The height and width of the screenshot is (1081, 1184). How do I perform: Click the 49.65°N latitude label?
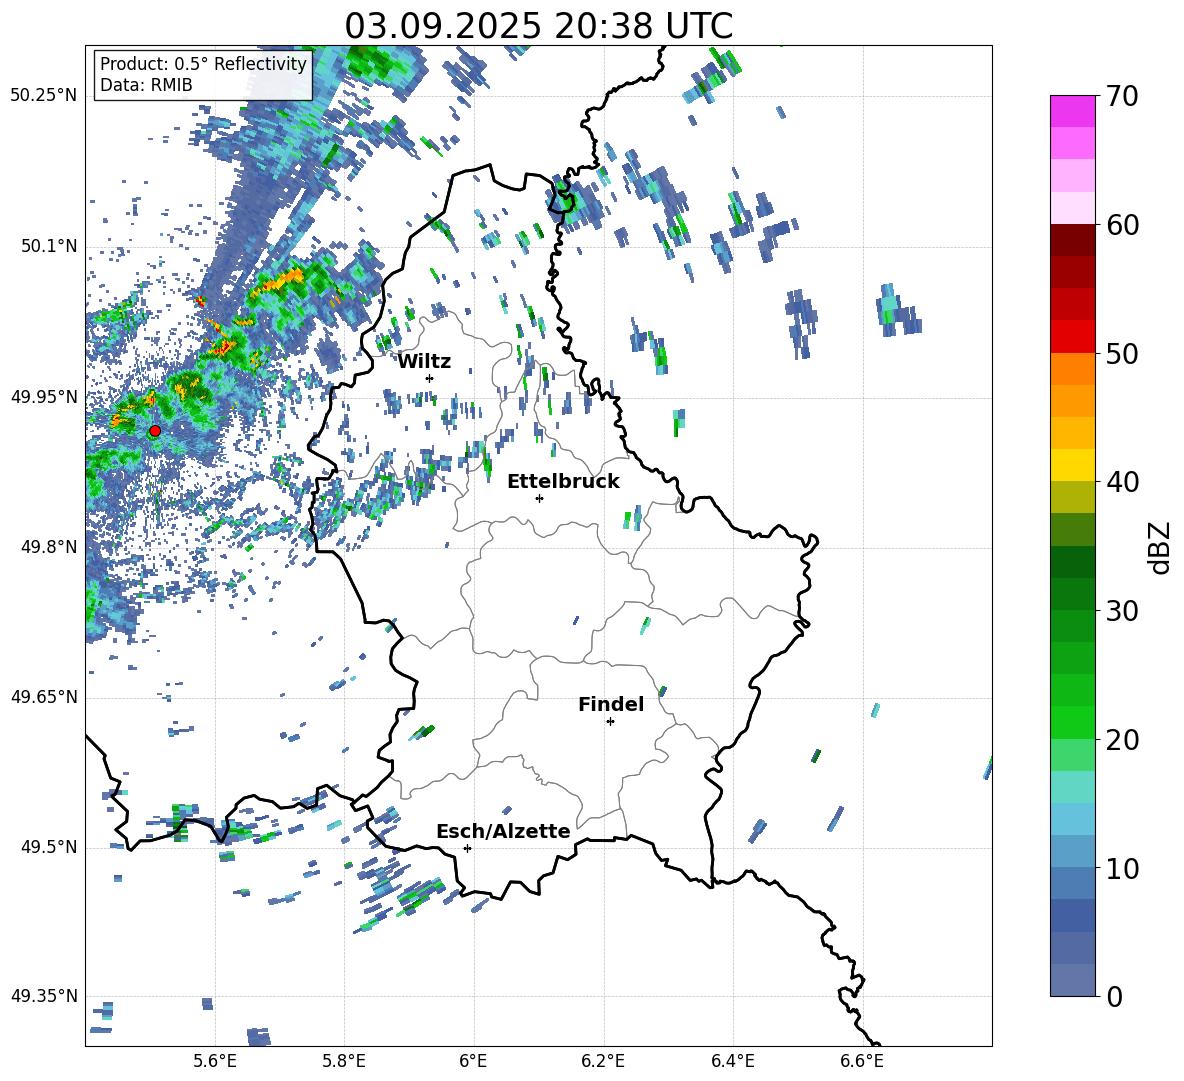[43, 697]
